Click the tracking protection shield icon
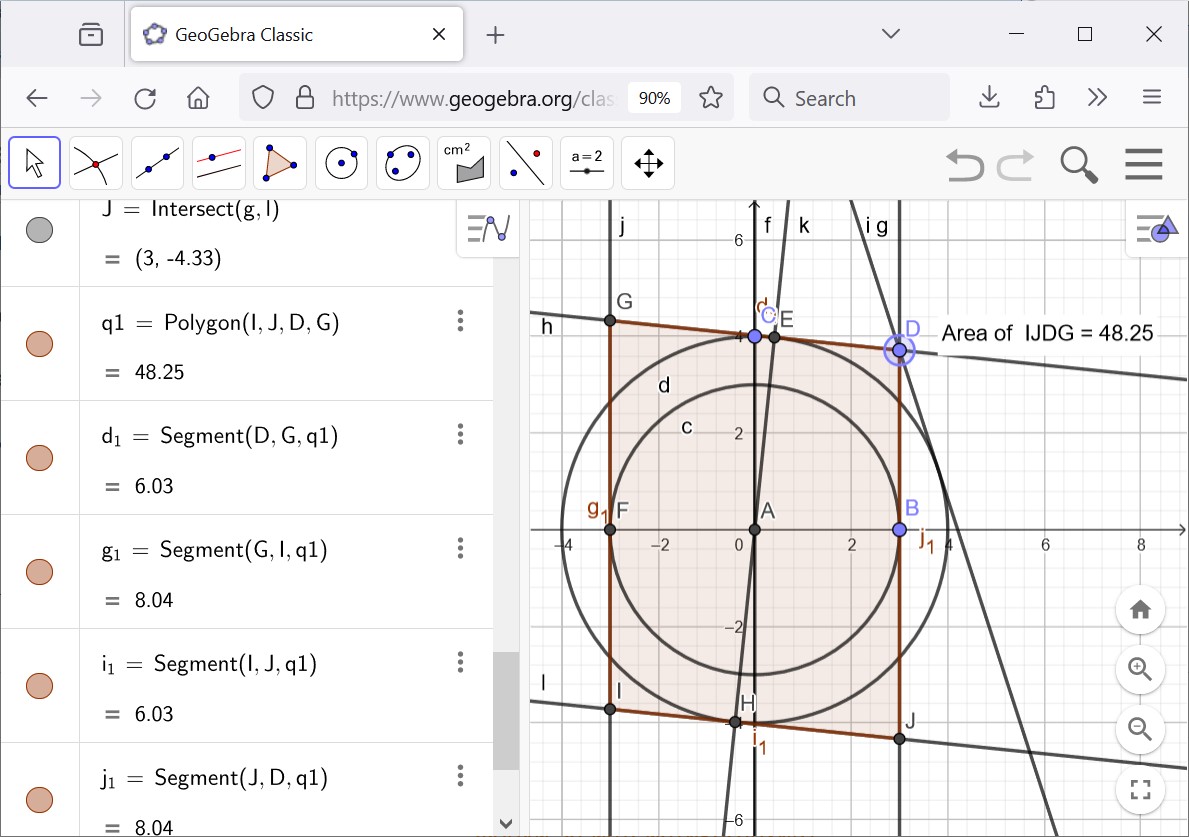The image size is (1189, 837). (263, 98)
